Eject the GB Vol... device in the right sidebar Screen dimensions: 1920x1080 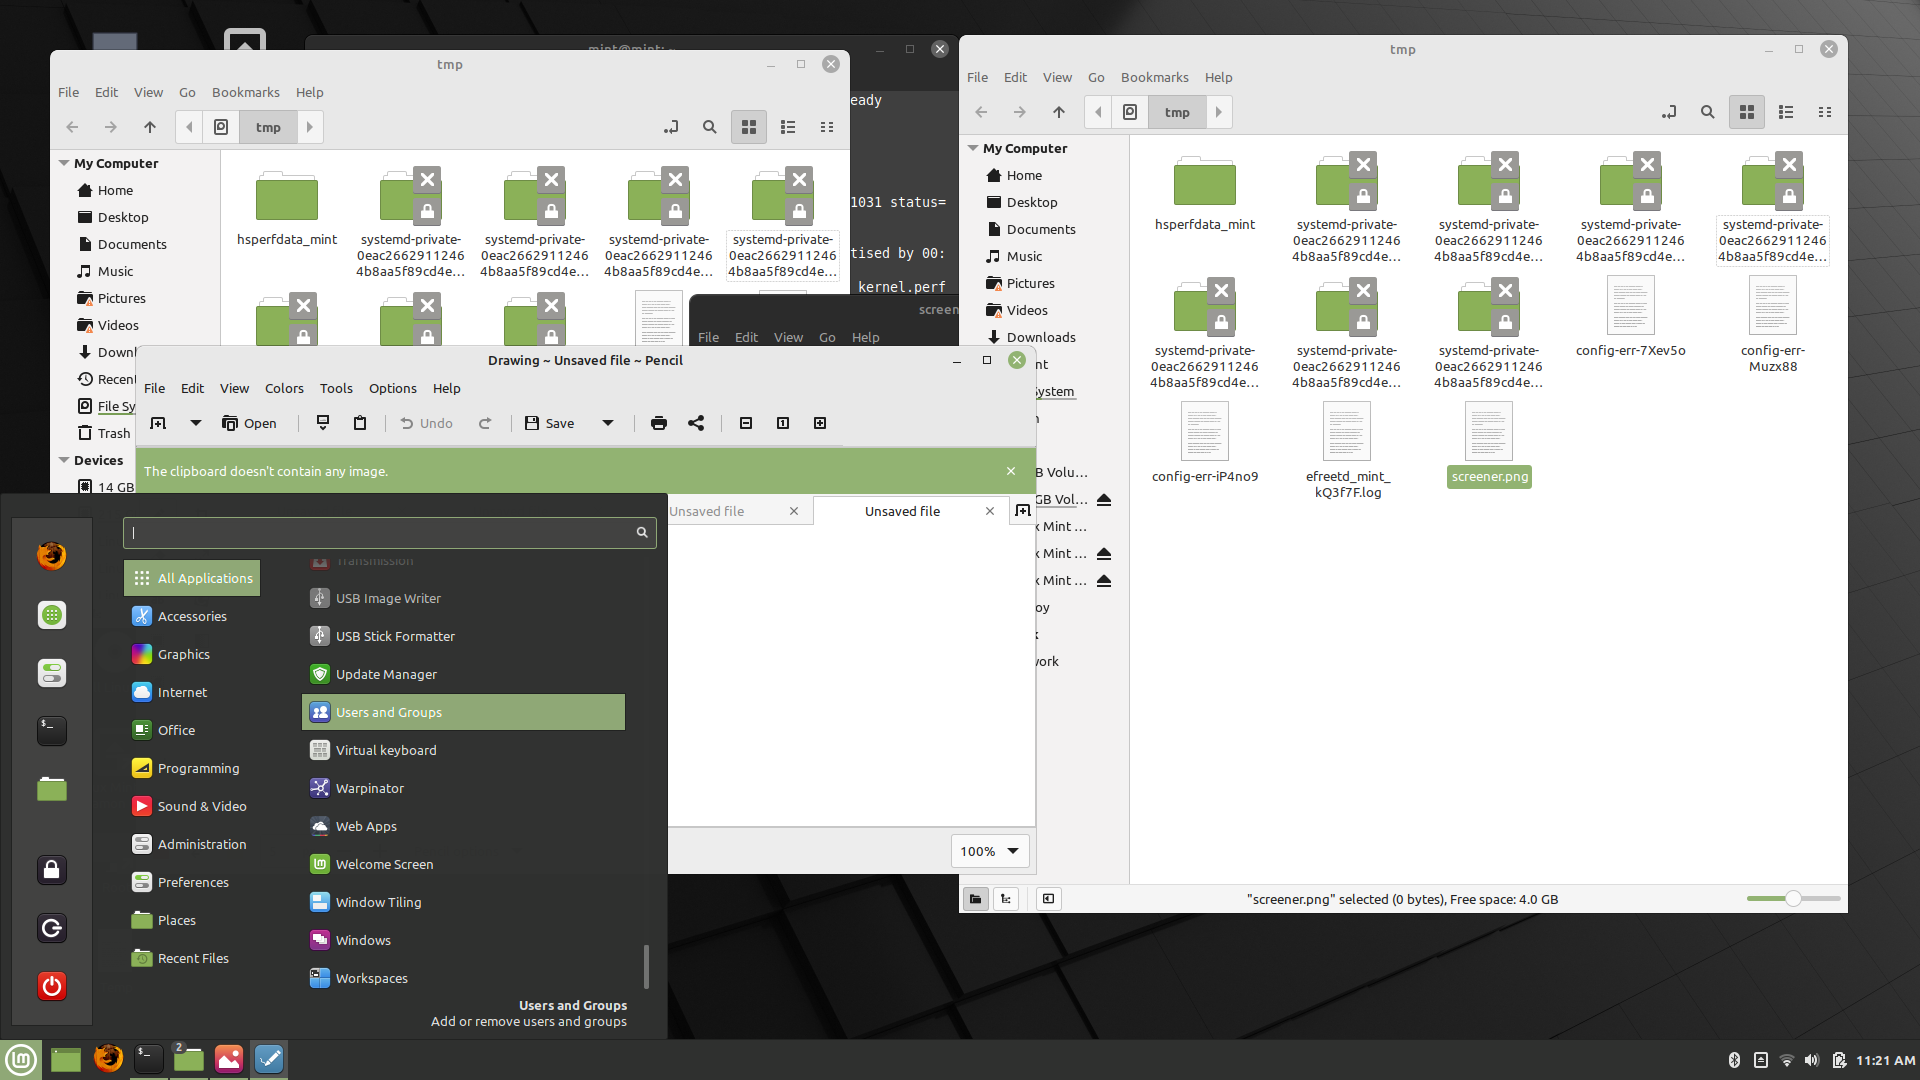(1104, 499)
